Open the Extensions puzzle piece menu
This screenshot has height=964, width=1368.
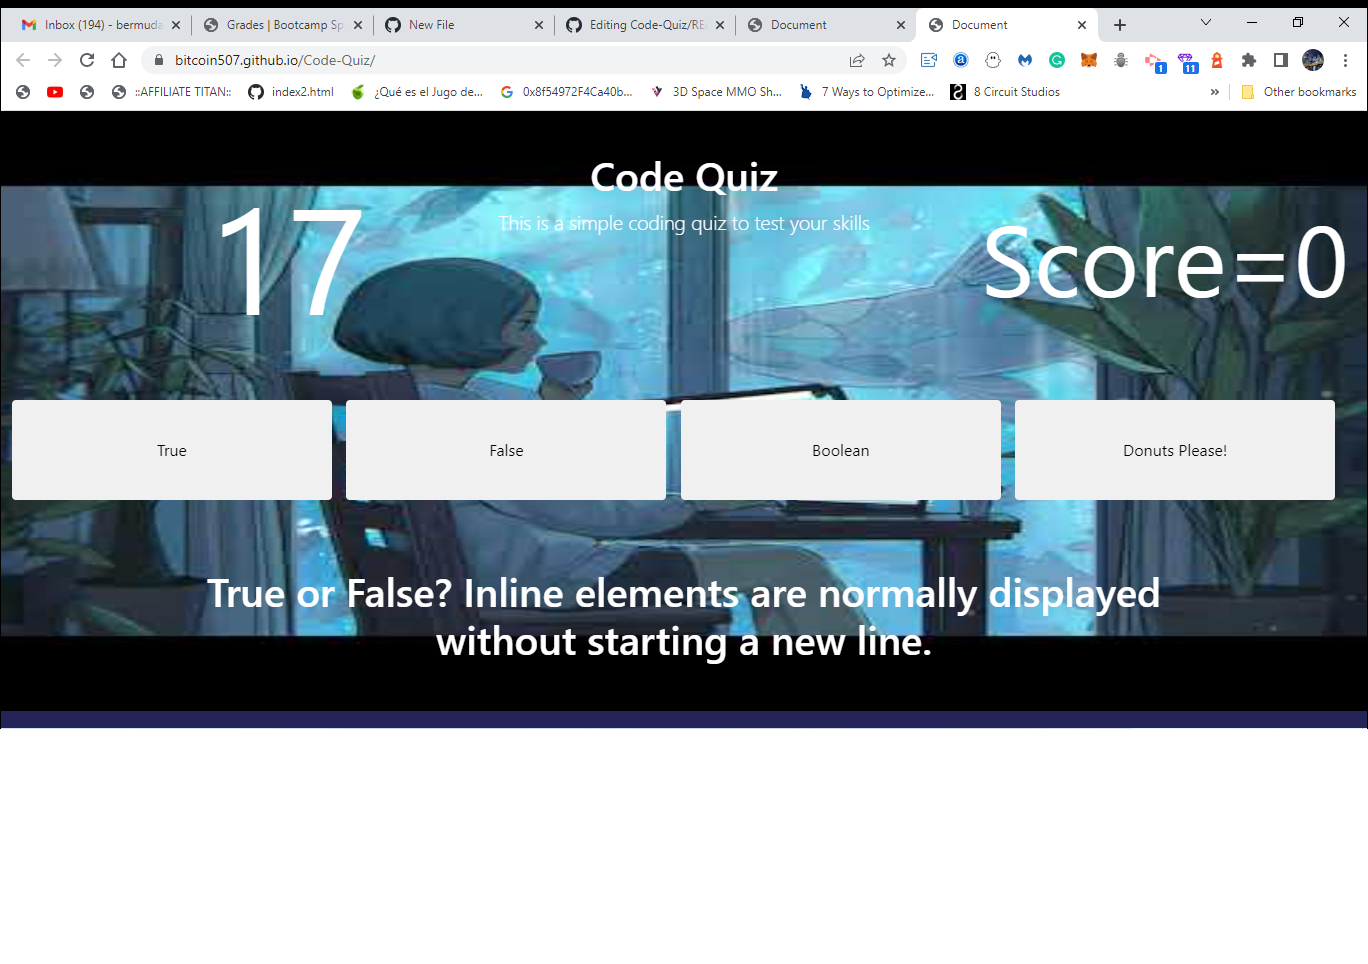click(x=1249, y=60)
